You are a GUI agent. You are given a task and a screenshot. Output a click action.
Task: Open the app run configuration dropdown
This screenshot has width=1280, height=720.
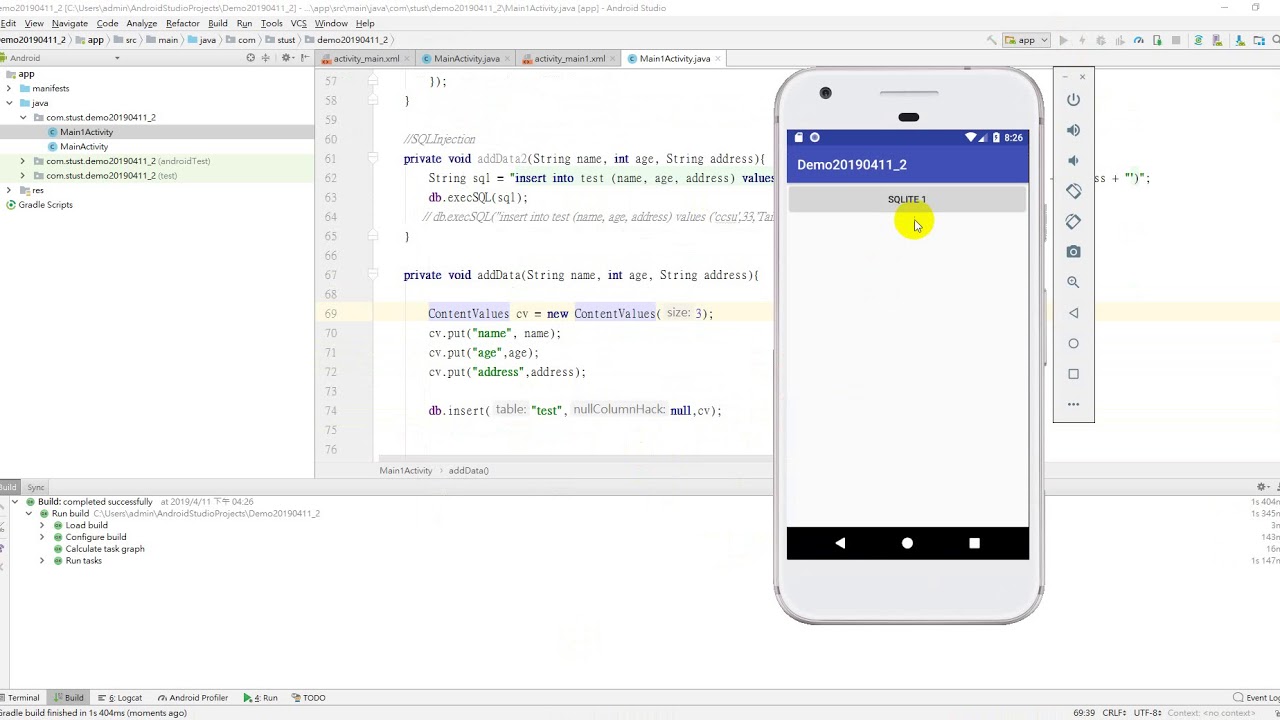point(1027,40)
